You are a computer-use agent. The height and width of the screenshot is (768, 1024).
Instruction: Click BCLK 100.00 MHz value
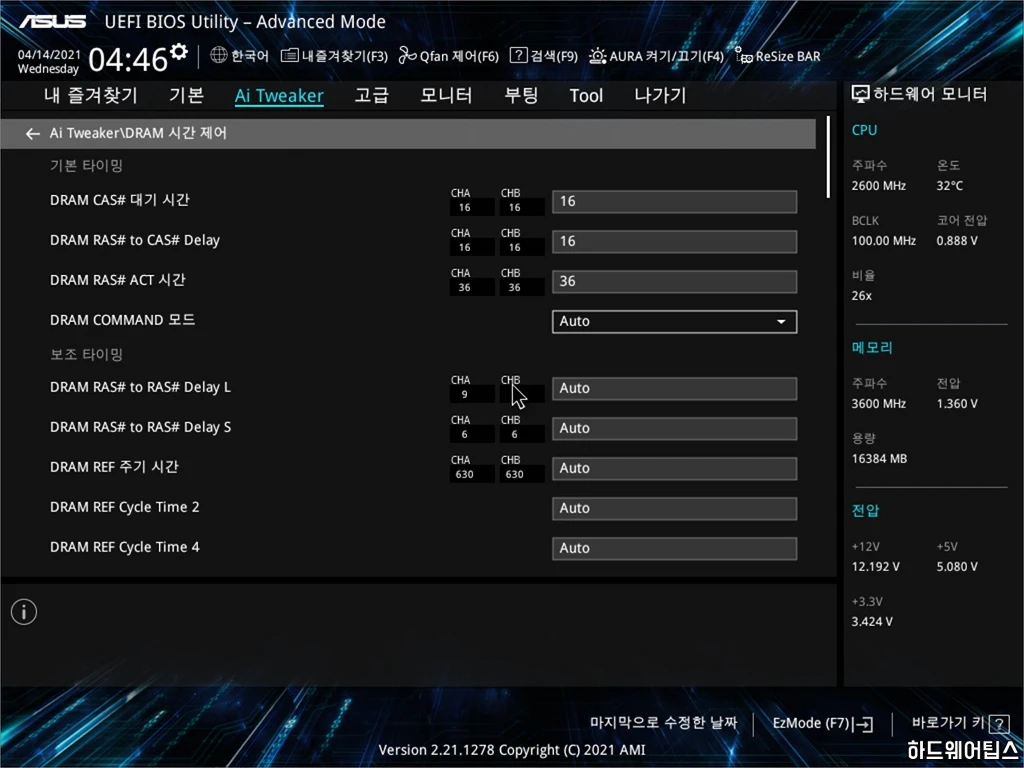[x=884, y=241]
